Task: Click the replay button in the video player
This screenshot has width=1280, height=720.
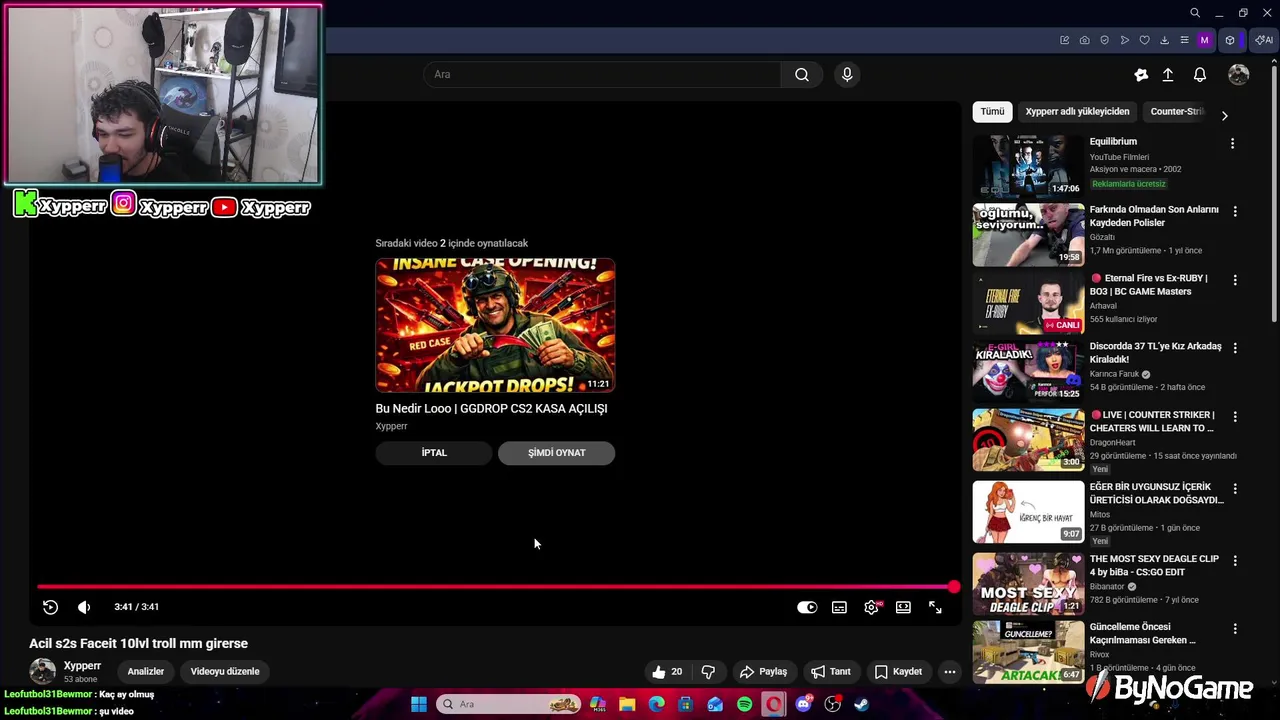Action: pyautogui.click(x=50, y=607)
